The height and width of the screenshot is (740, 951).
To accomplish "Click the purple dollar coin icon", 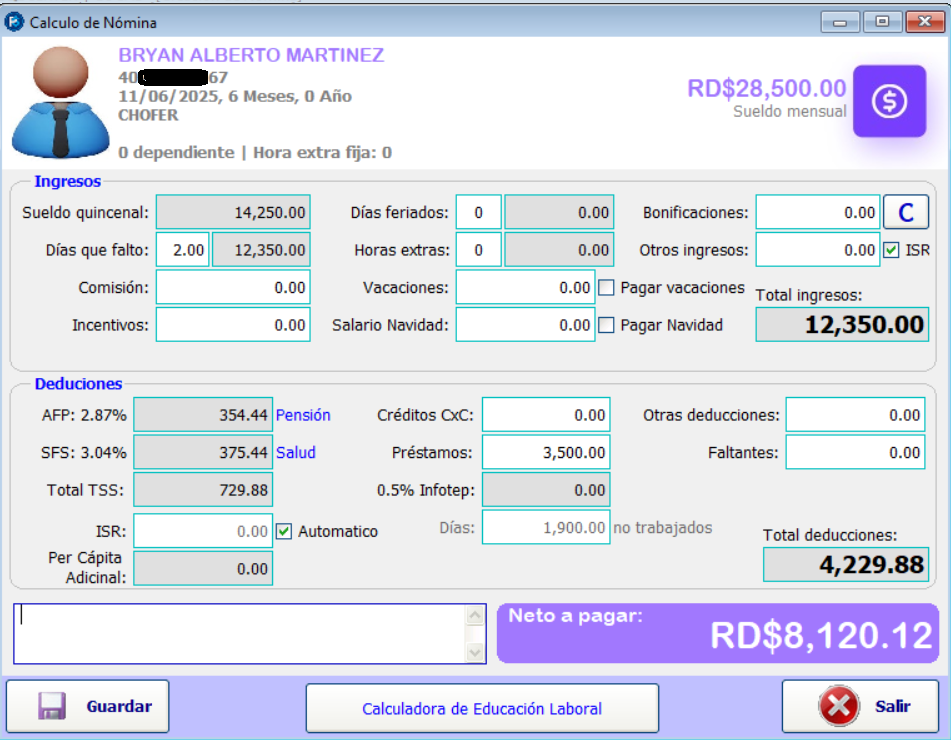I will (889, 103).
